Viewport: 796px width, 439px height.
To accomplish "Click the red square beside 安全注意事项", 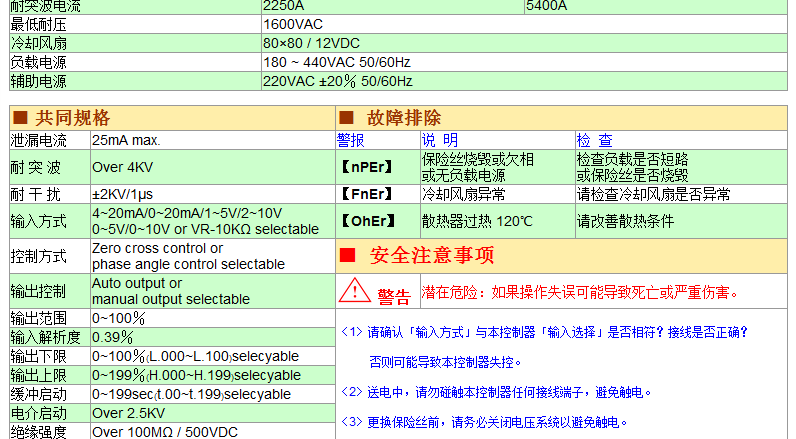I will tap(347, 256).
